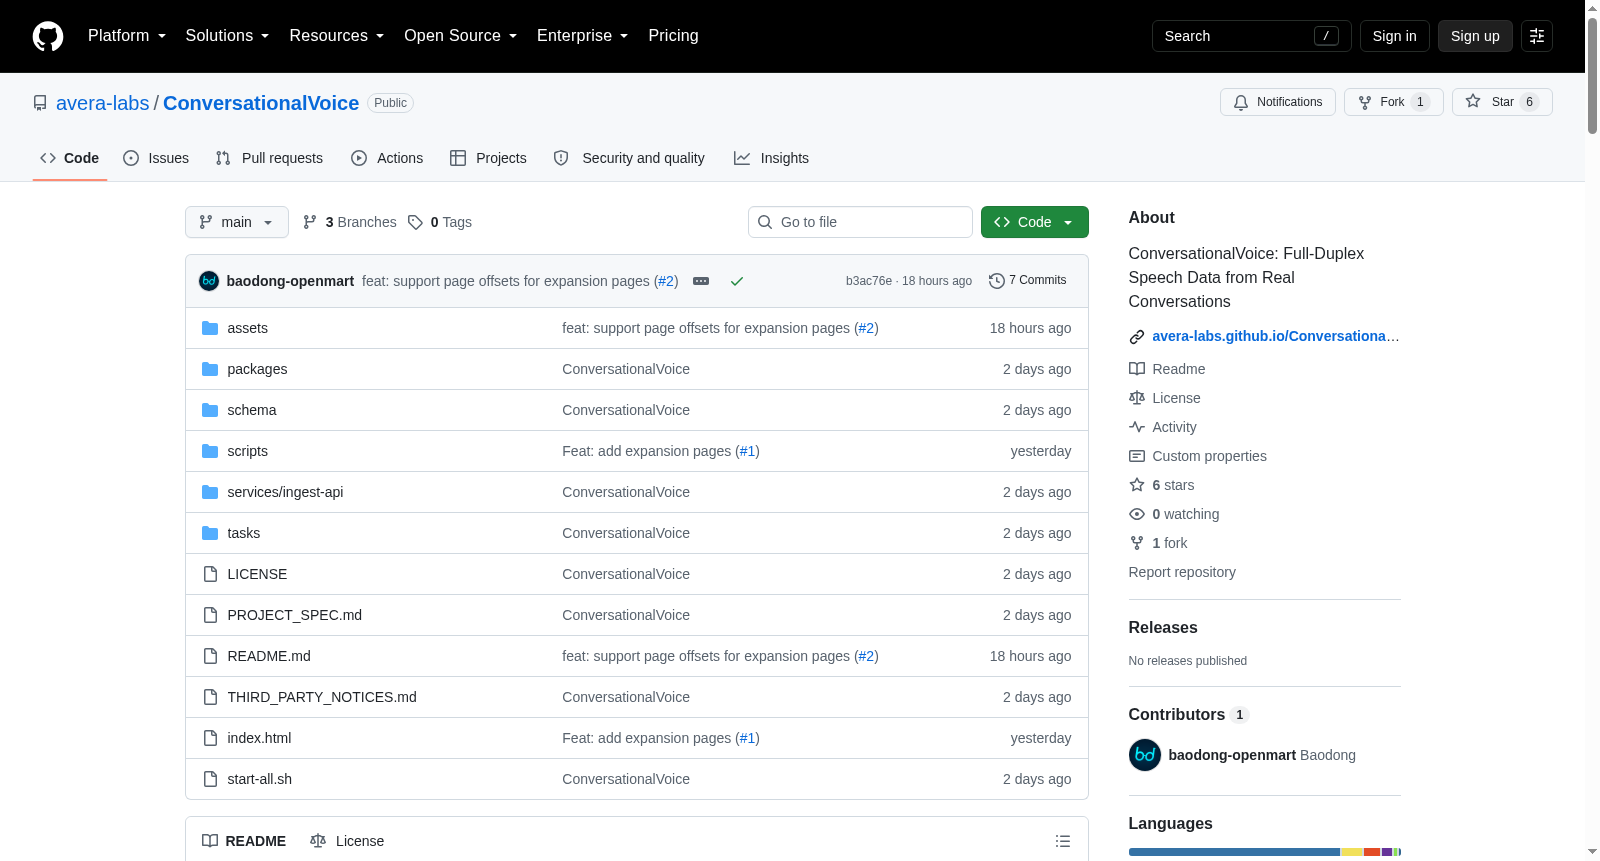
Task: Click the link icon beside the website URL
Action: tap(1137, 337)
